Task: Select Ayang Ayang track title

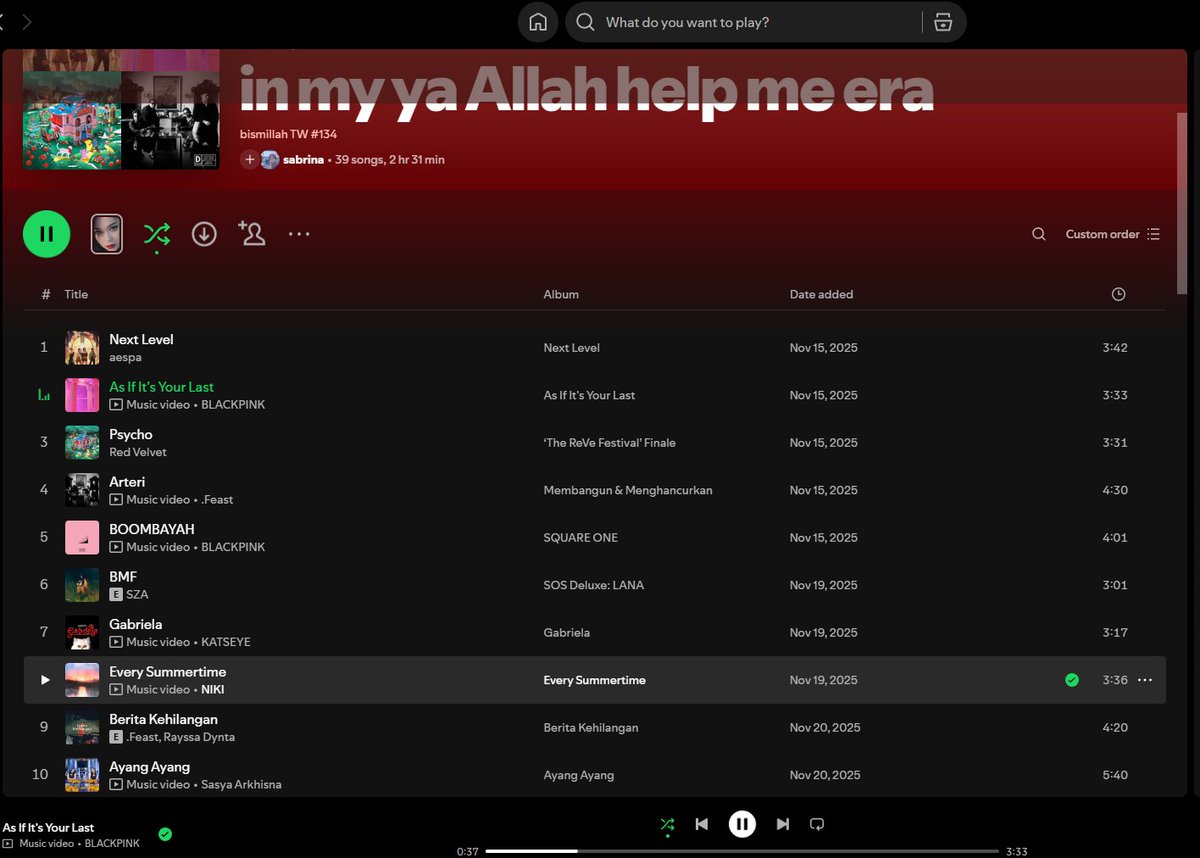Action: 150,767
